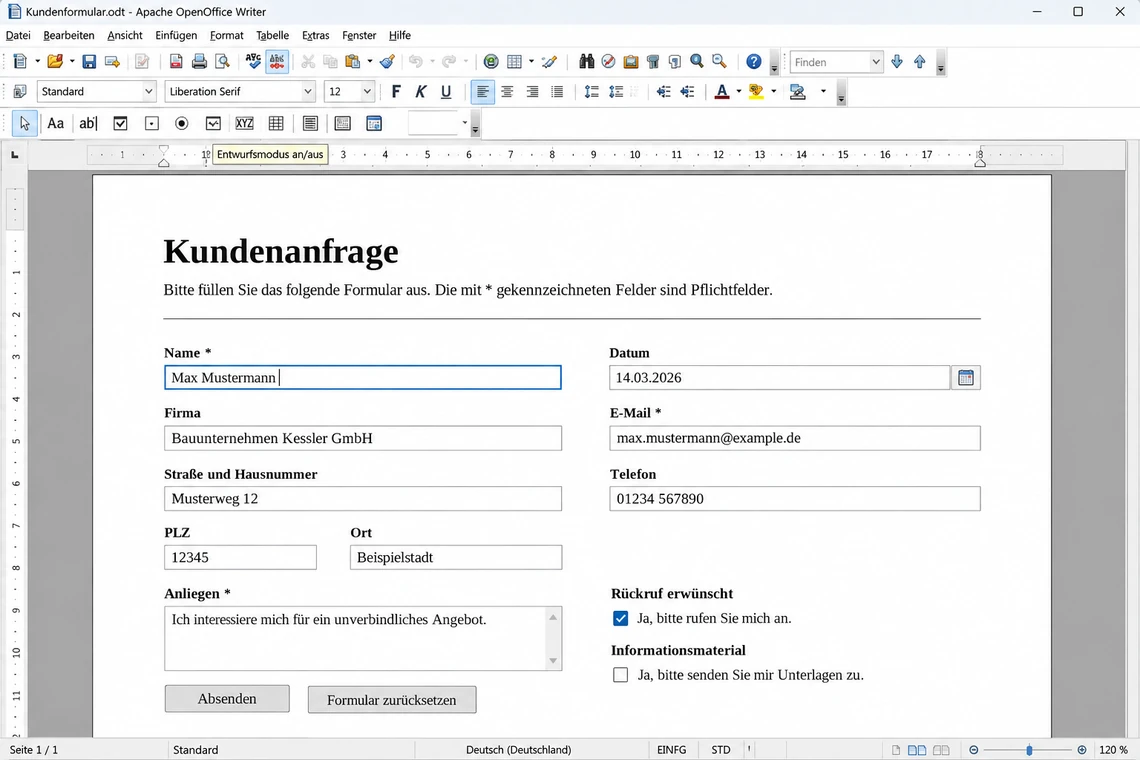
Task: Click the E-Mail input field
Action: pos(795,438)
